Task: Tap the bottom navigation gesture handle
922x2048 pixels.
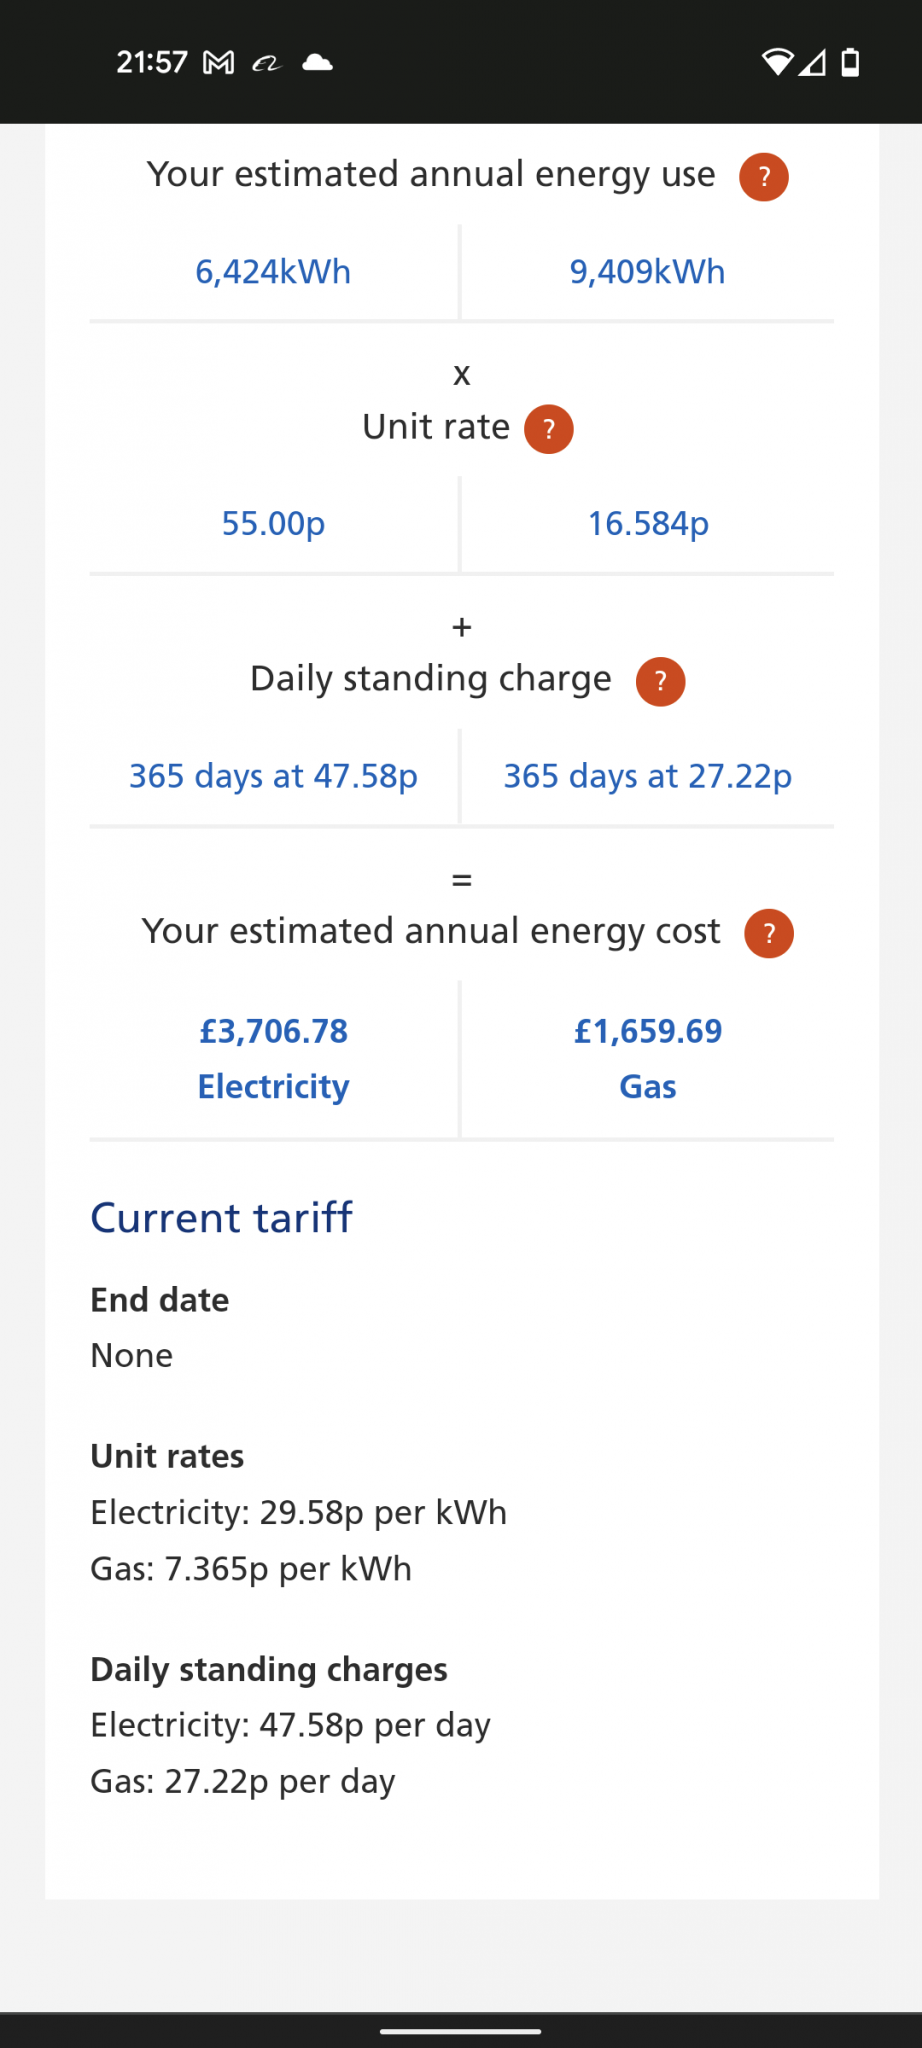Action: coord(461,2031)
